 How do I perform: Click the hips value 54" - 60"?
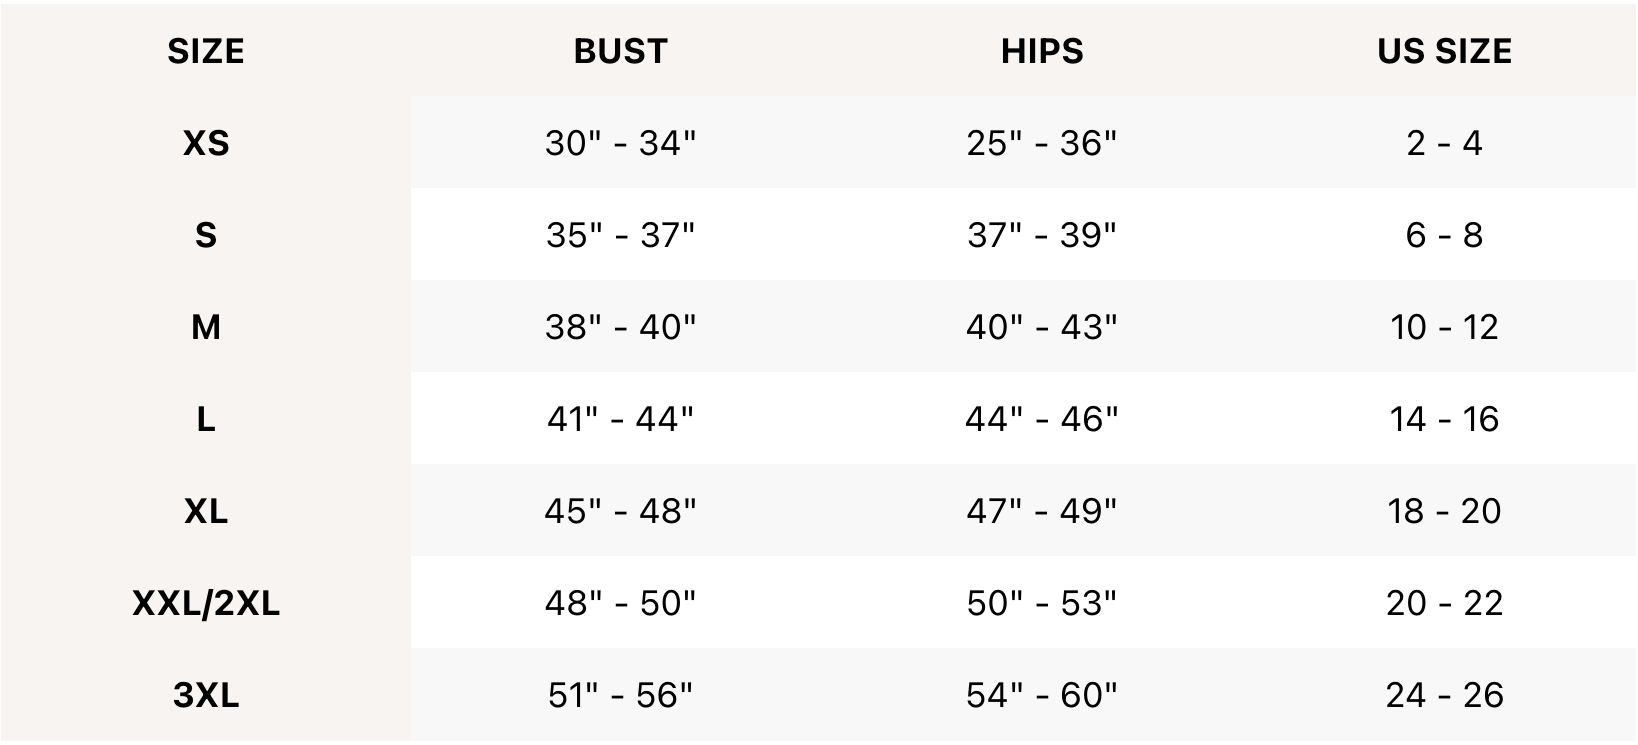[1042, 695]
